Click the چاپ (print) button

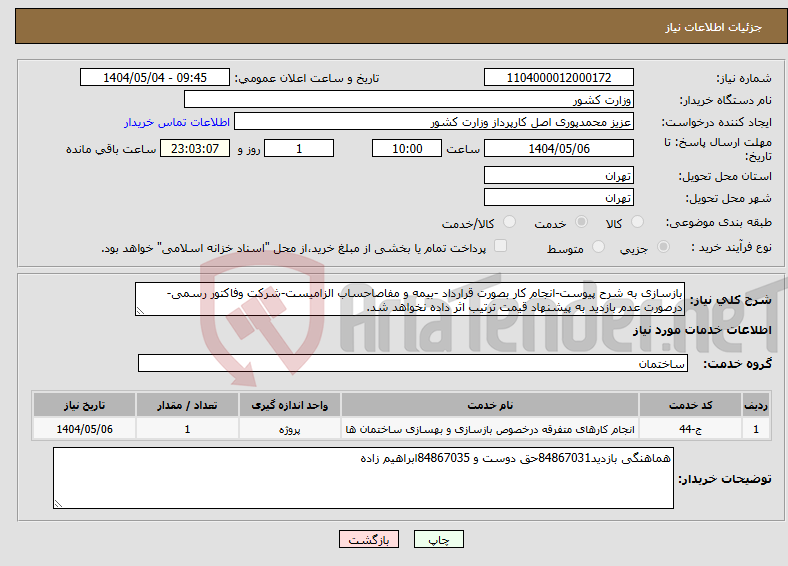click(438, 539)
